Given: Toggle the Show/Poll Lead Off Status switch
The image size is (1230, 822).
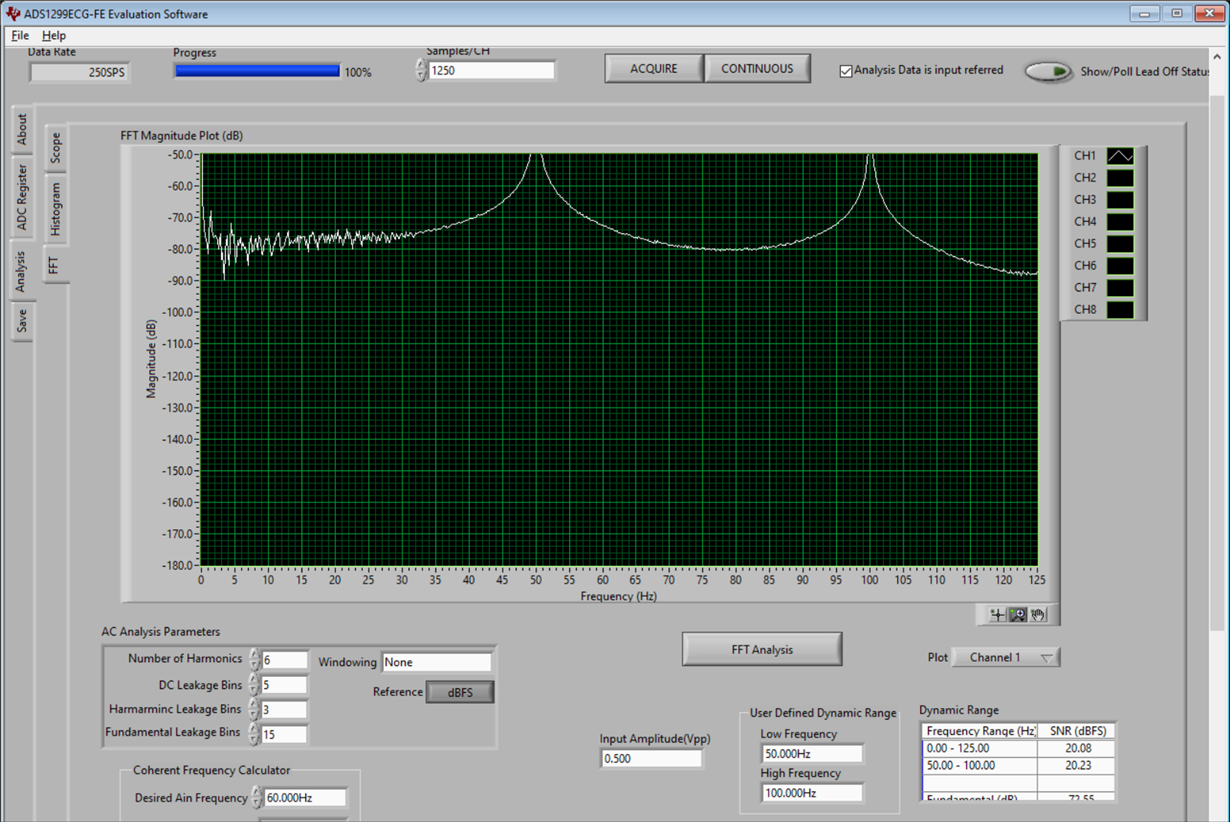Looking at the screenshot, I should click(x=1048, y=72).
